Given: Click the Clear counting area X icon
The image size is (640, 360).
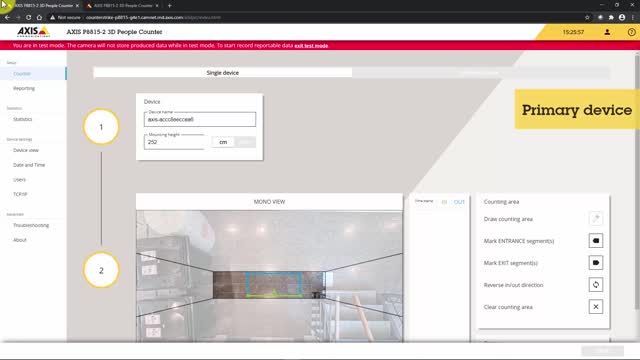Looking at the screenshot, I should tap(596, 307).
